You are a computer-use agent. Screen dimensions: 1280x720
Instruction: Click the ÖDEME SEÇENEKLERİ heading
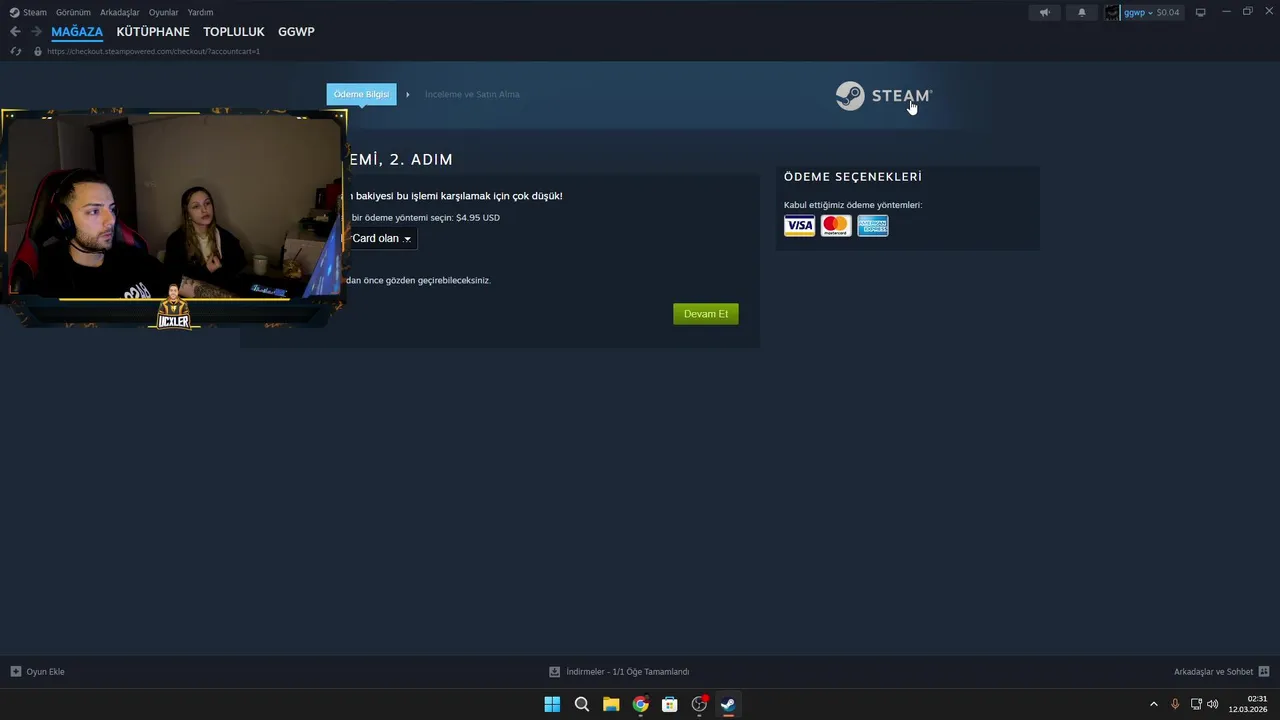pyautogui.click(x=853, y=177)
